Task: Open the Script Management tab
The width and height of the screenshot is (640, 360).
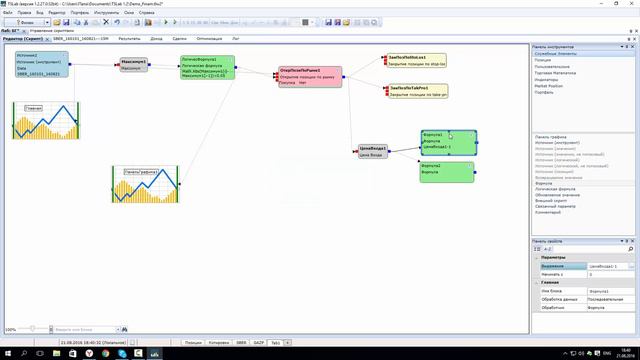Action: (52, 31)
